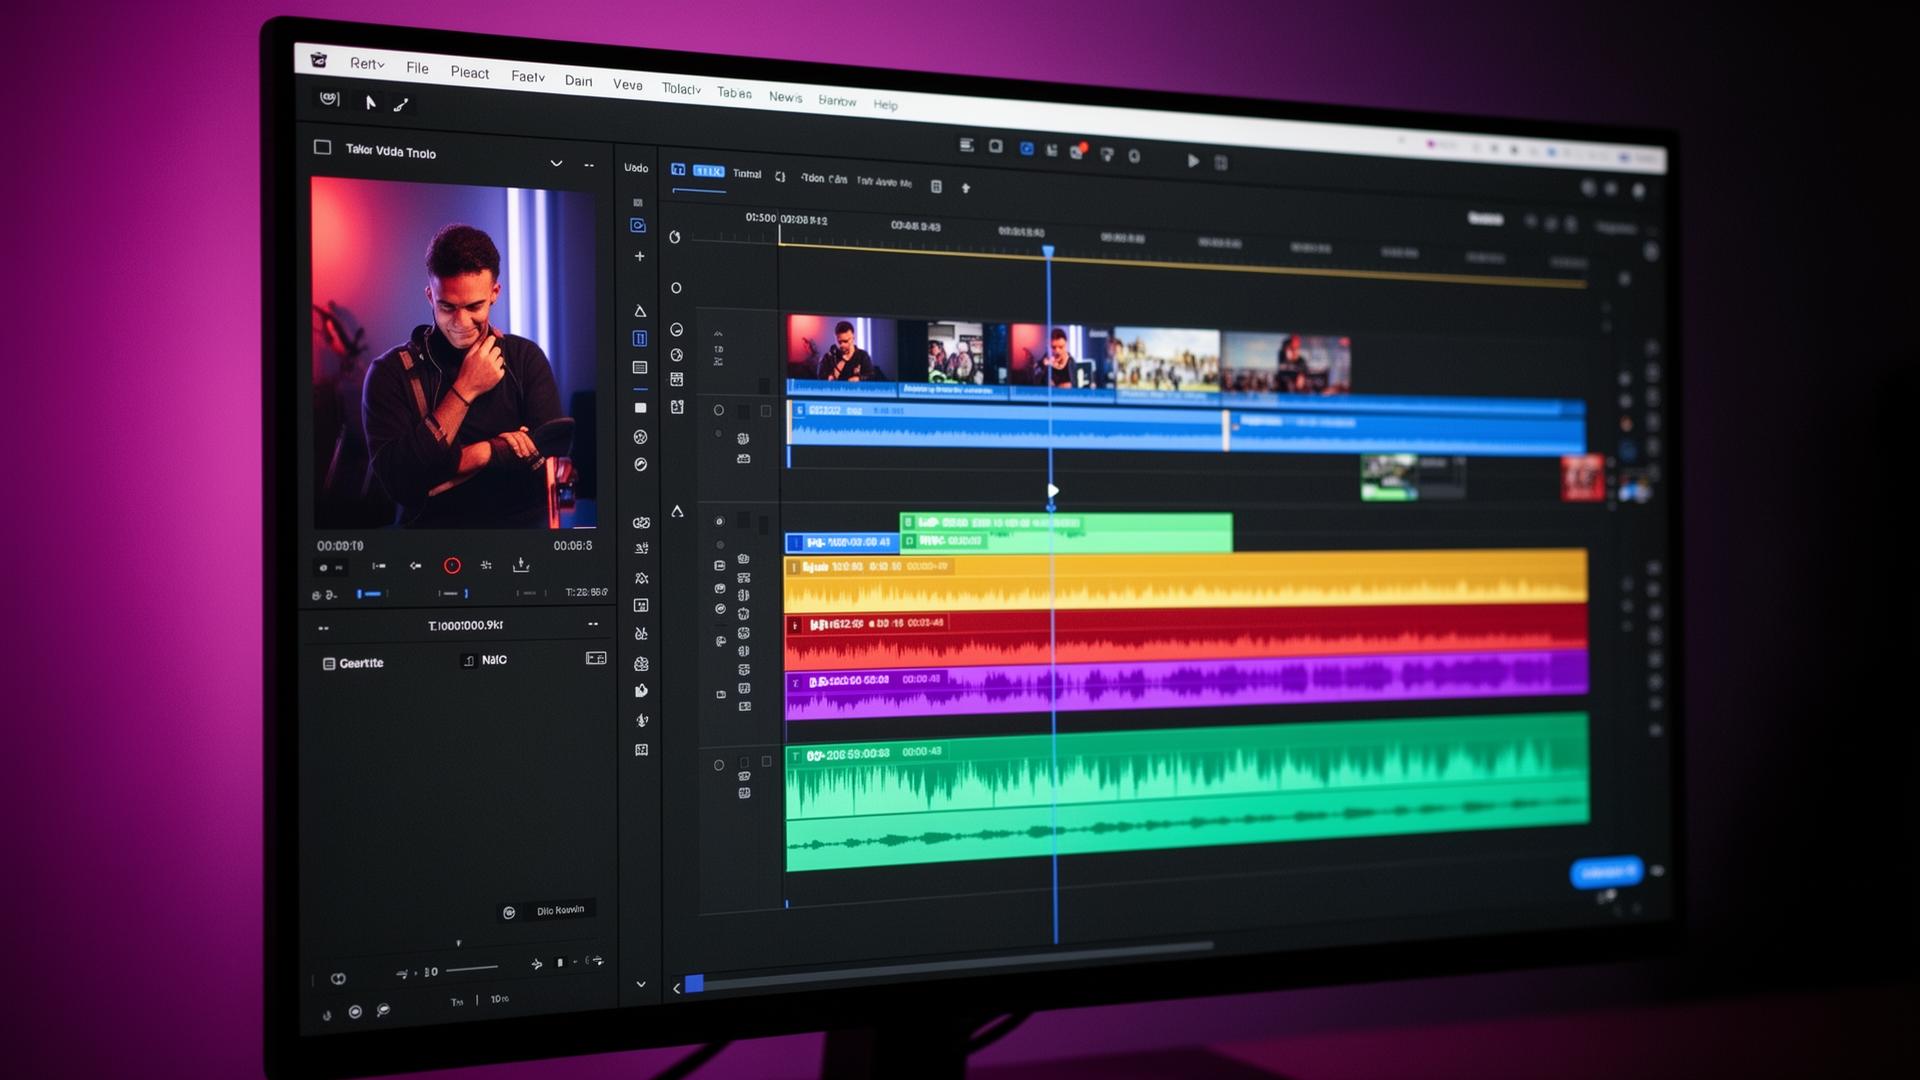This screenshot has width=1920, height=1080.
Task: Toggle the circle on the blue audio track header
Action: (718, 410)
